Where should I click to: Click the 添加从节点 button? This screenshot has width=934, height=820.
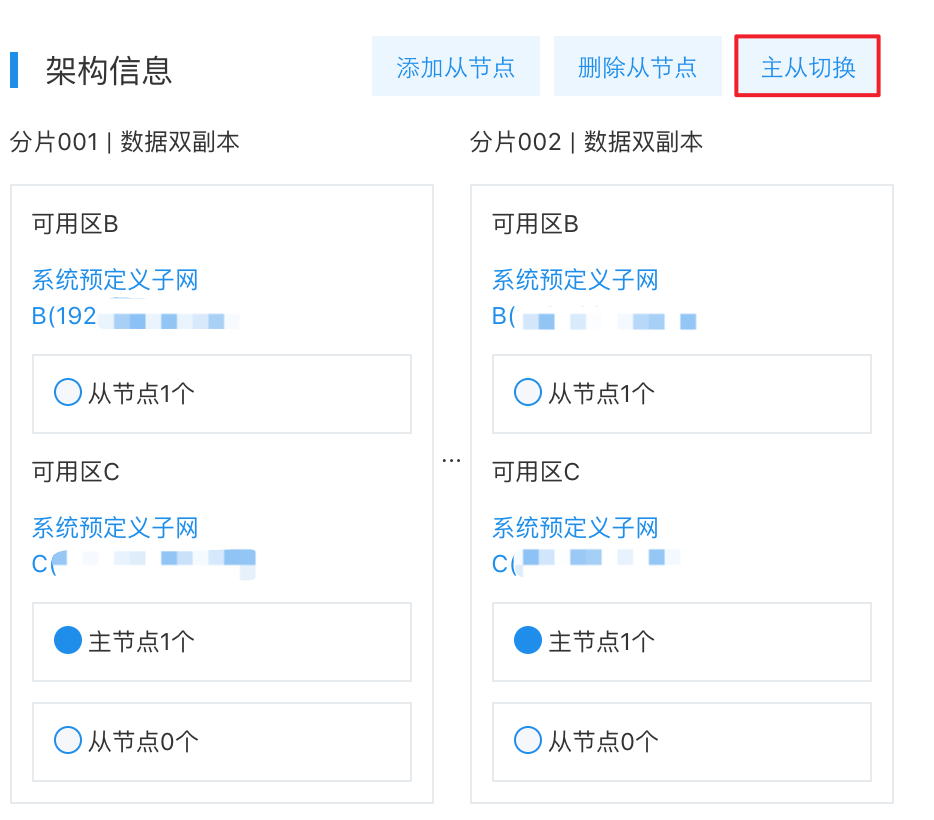click(x=456, y=66)
